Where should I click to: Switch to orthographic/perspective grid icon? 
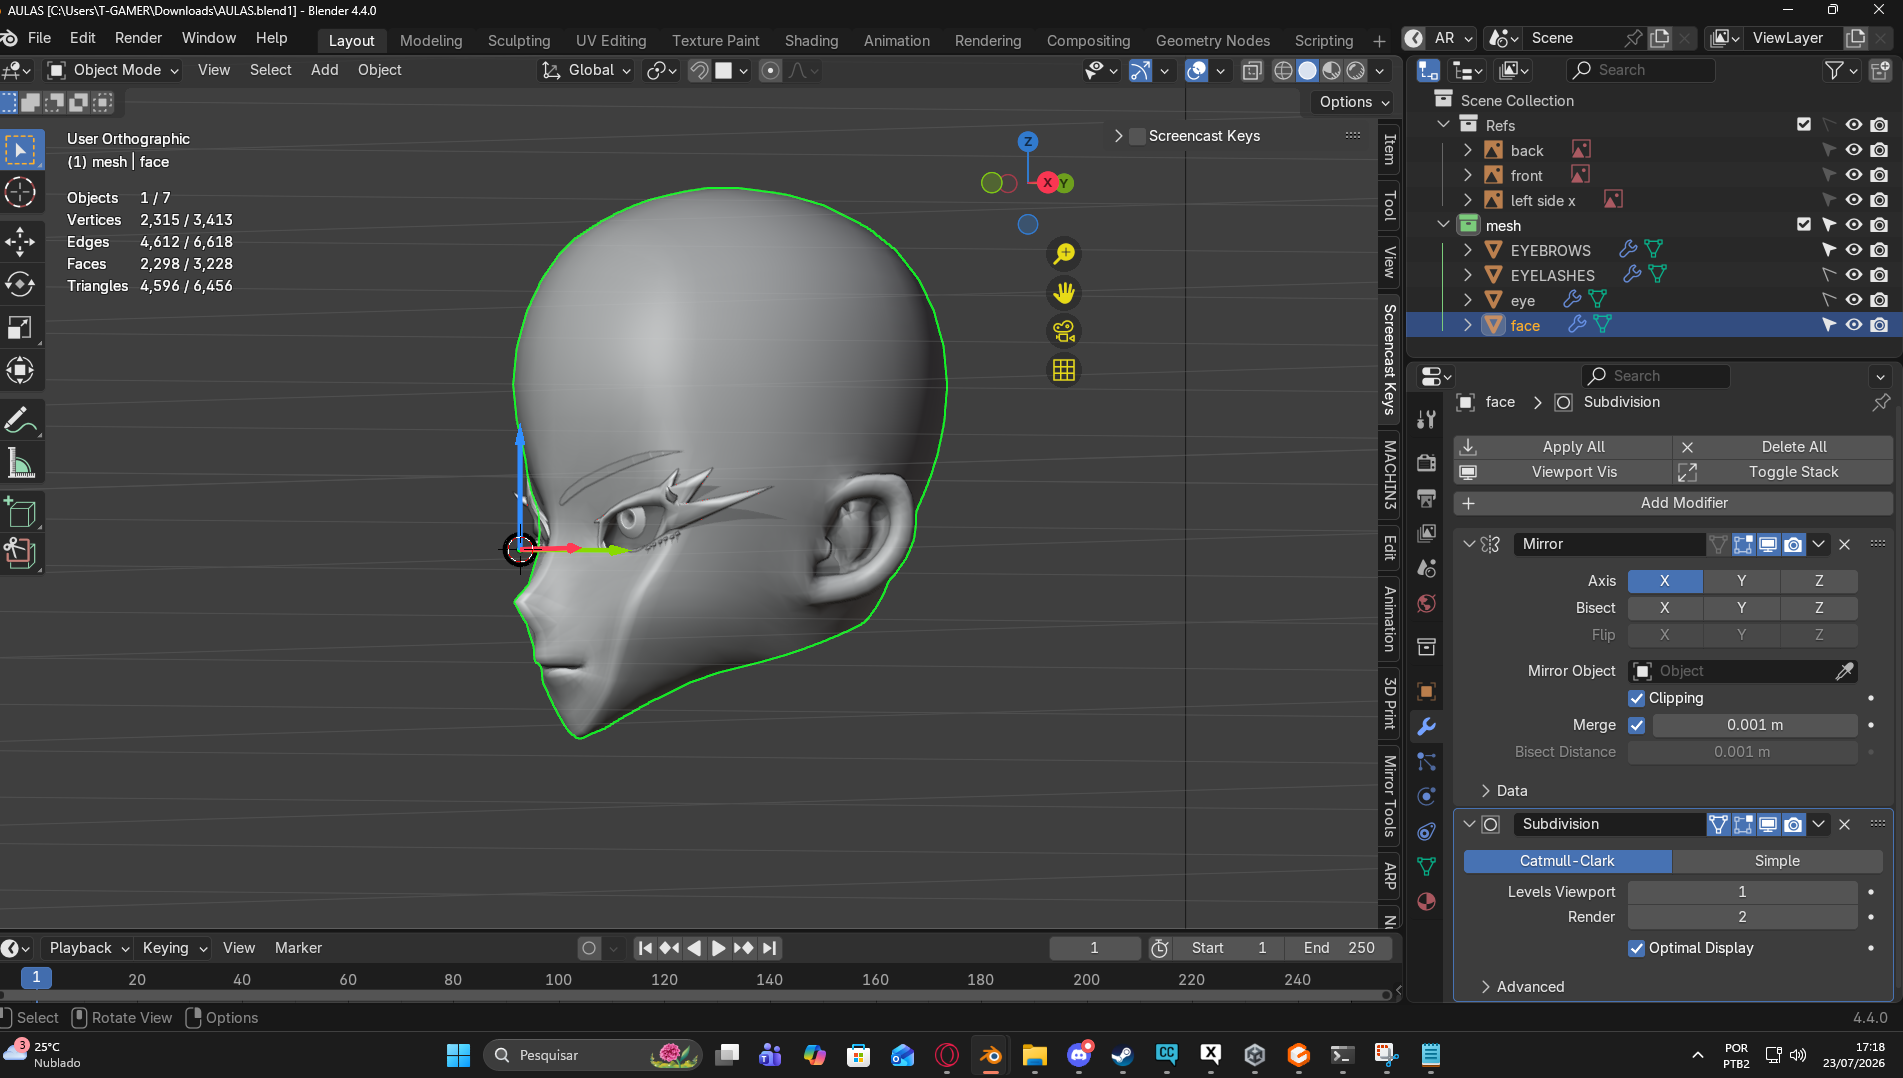[x=1063, y=370]
